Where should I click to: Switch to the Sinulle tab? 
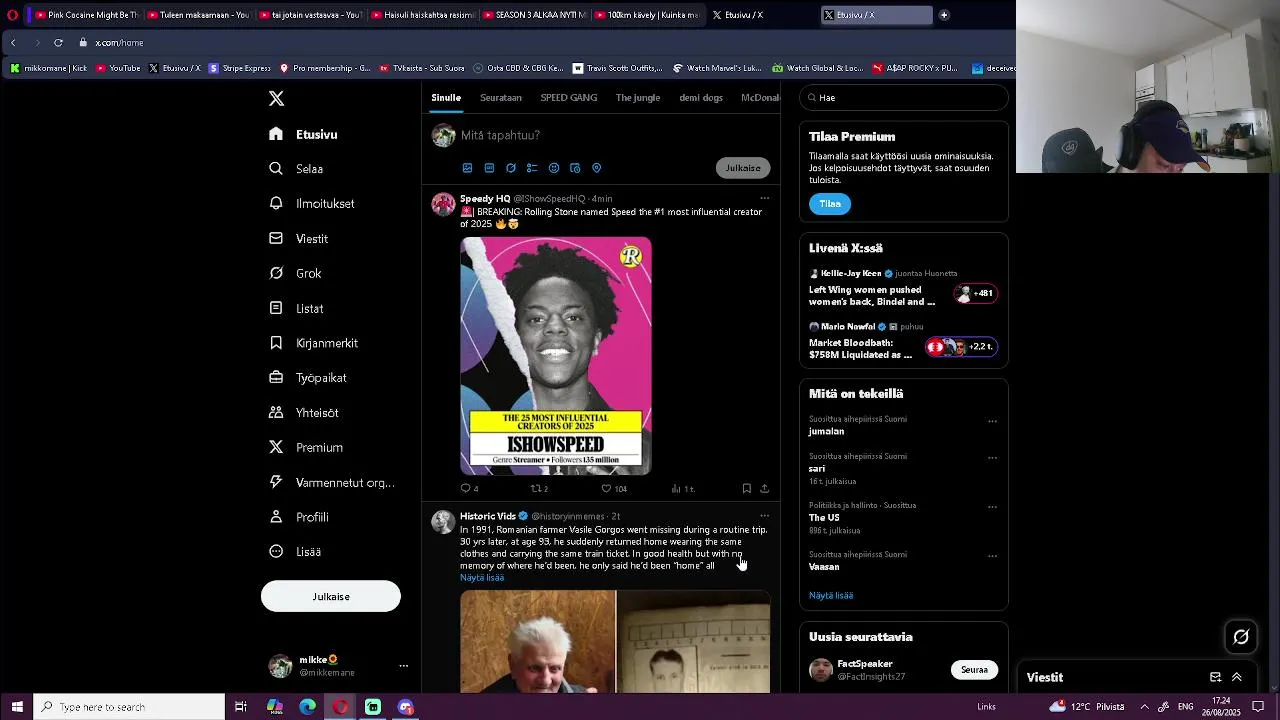point(446,98)
